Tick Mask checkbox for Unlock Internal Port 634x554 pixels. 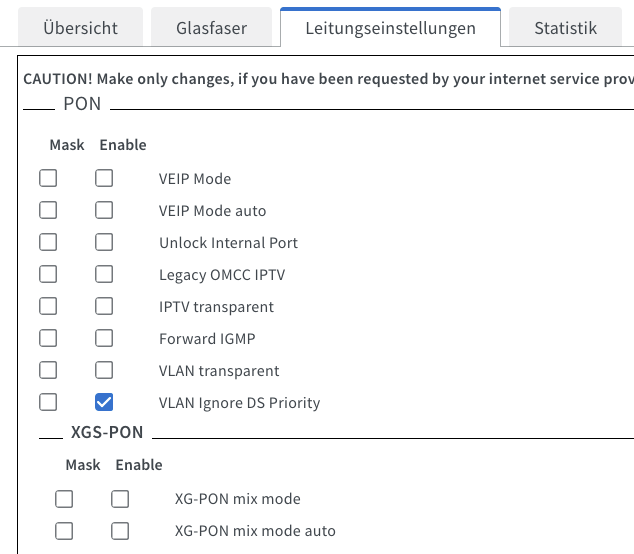(48, 242)
